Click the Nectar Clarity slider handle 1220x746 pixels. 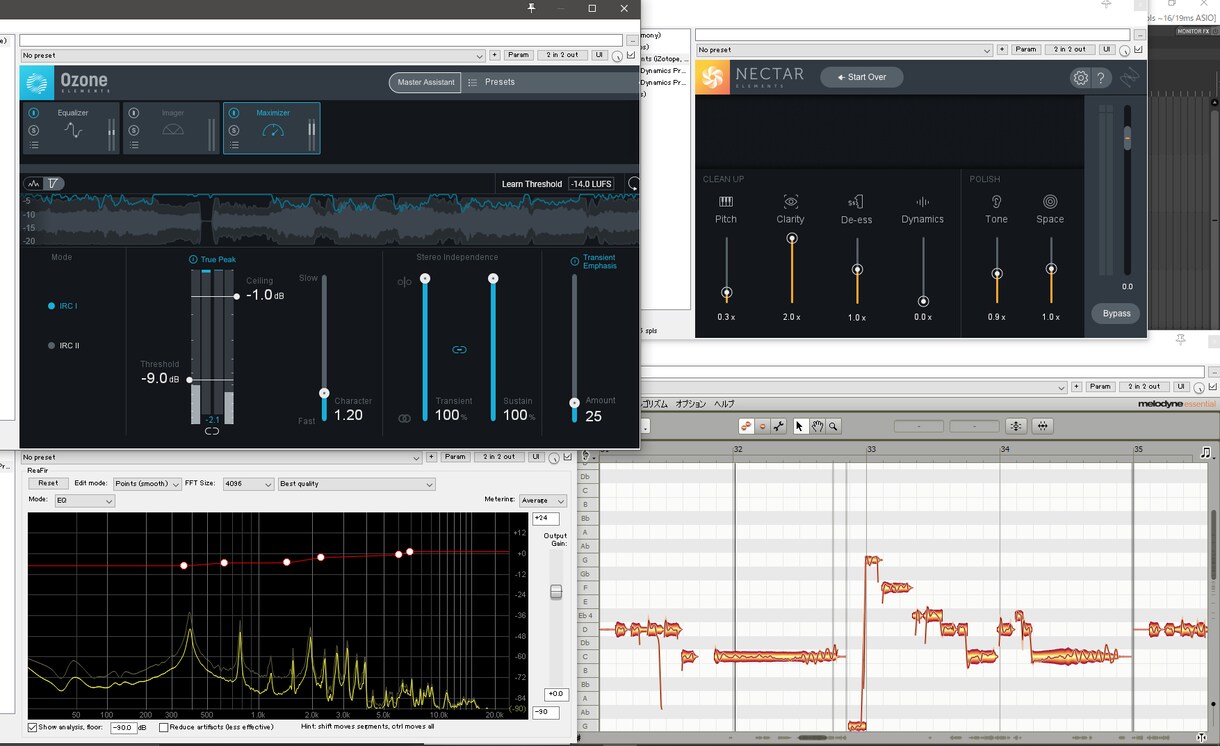(792, 239)
